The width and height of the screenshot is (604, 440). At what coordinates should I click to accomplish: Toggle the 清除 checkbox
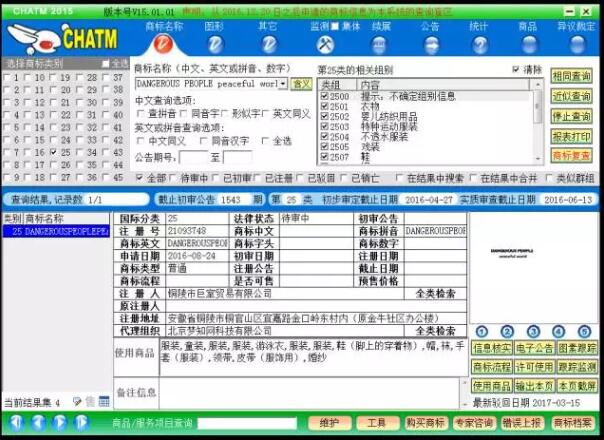(x=517, y=70)
